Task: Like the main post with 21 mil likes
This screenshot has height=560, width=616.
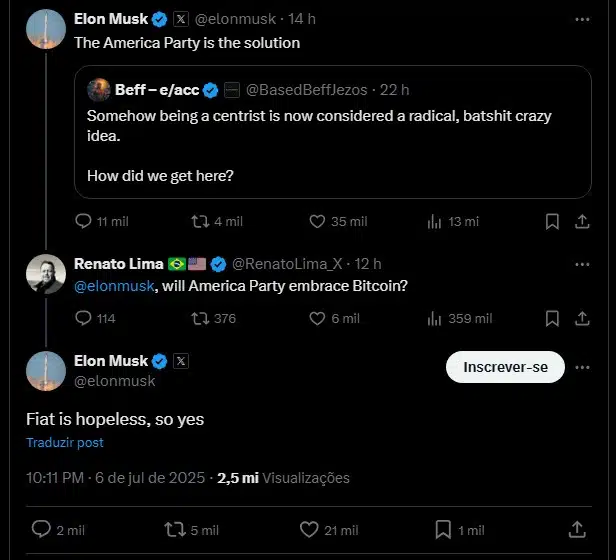Action: pos(309,529)
